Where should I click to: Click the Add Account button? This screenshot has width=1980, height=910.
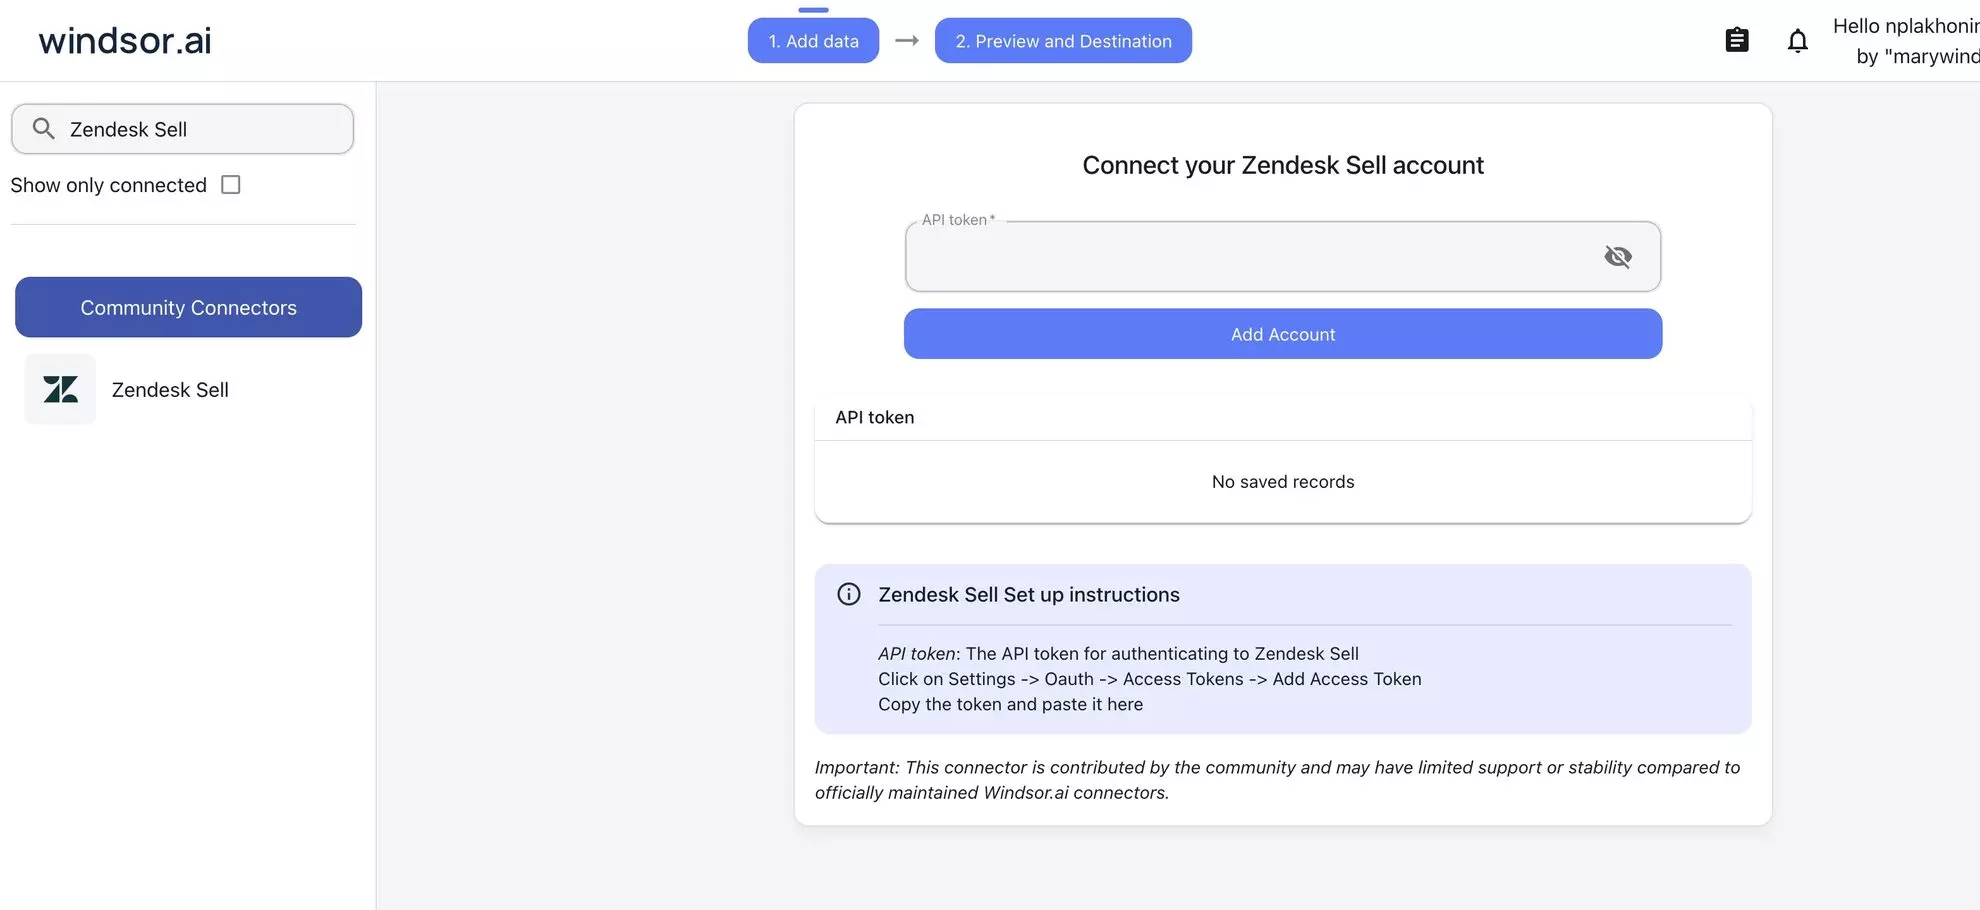[1282, 334]
